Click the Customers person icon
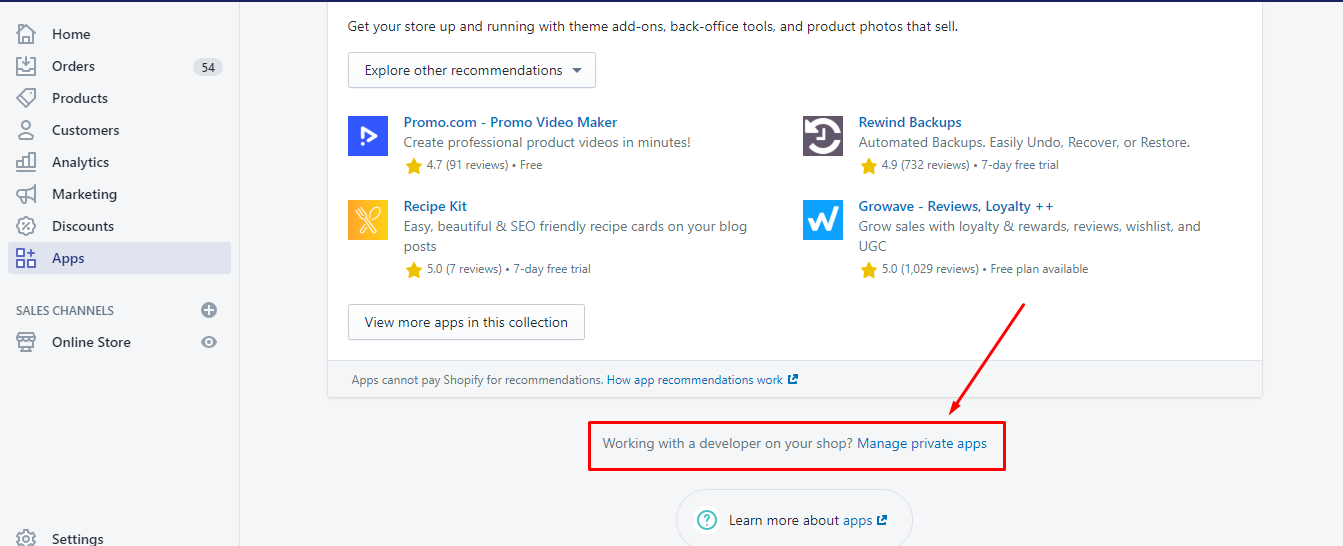Viewport: 1343px width, 546px height. [26, 130]
